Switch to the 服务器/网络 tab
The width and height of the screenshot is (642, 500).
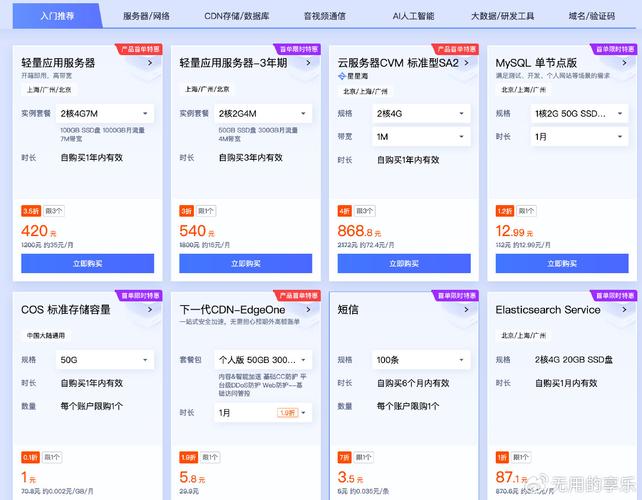point(146,16)
